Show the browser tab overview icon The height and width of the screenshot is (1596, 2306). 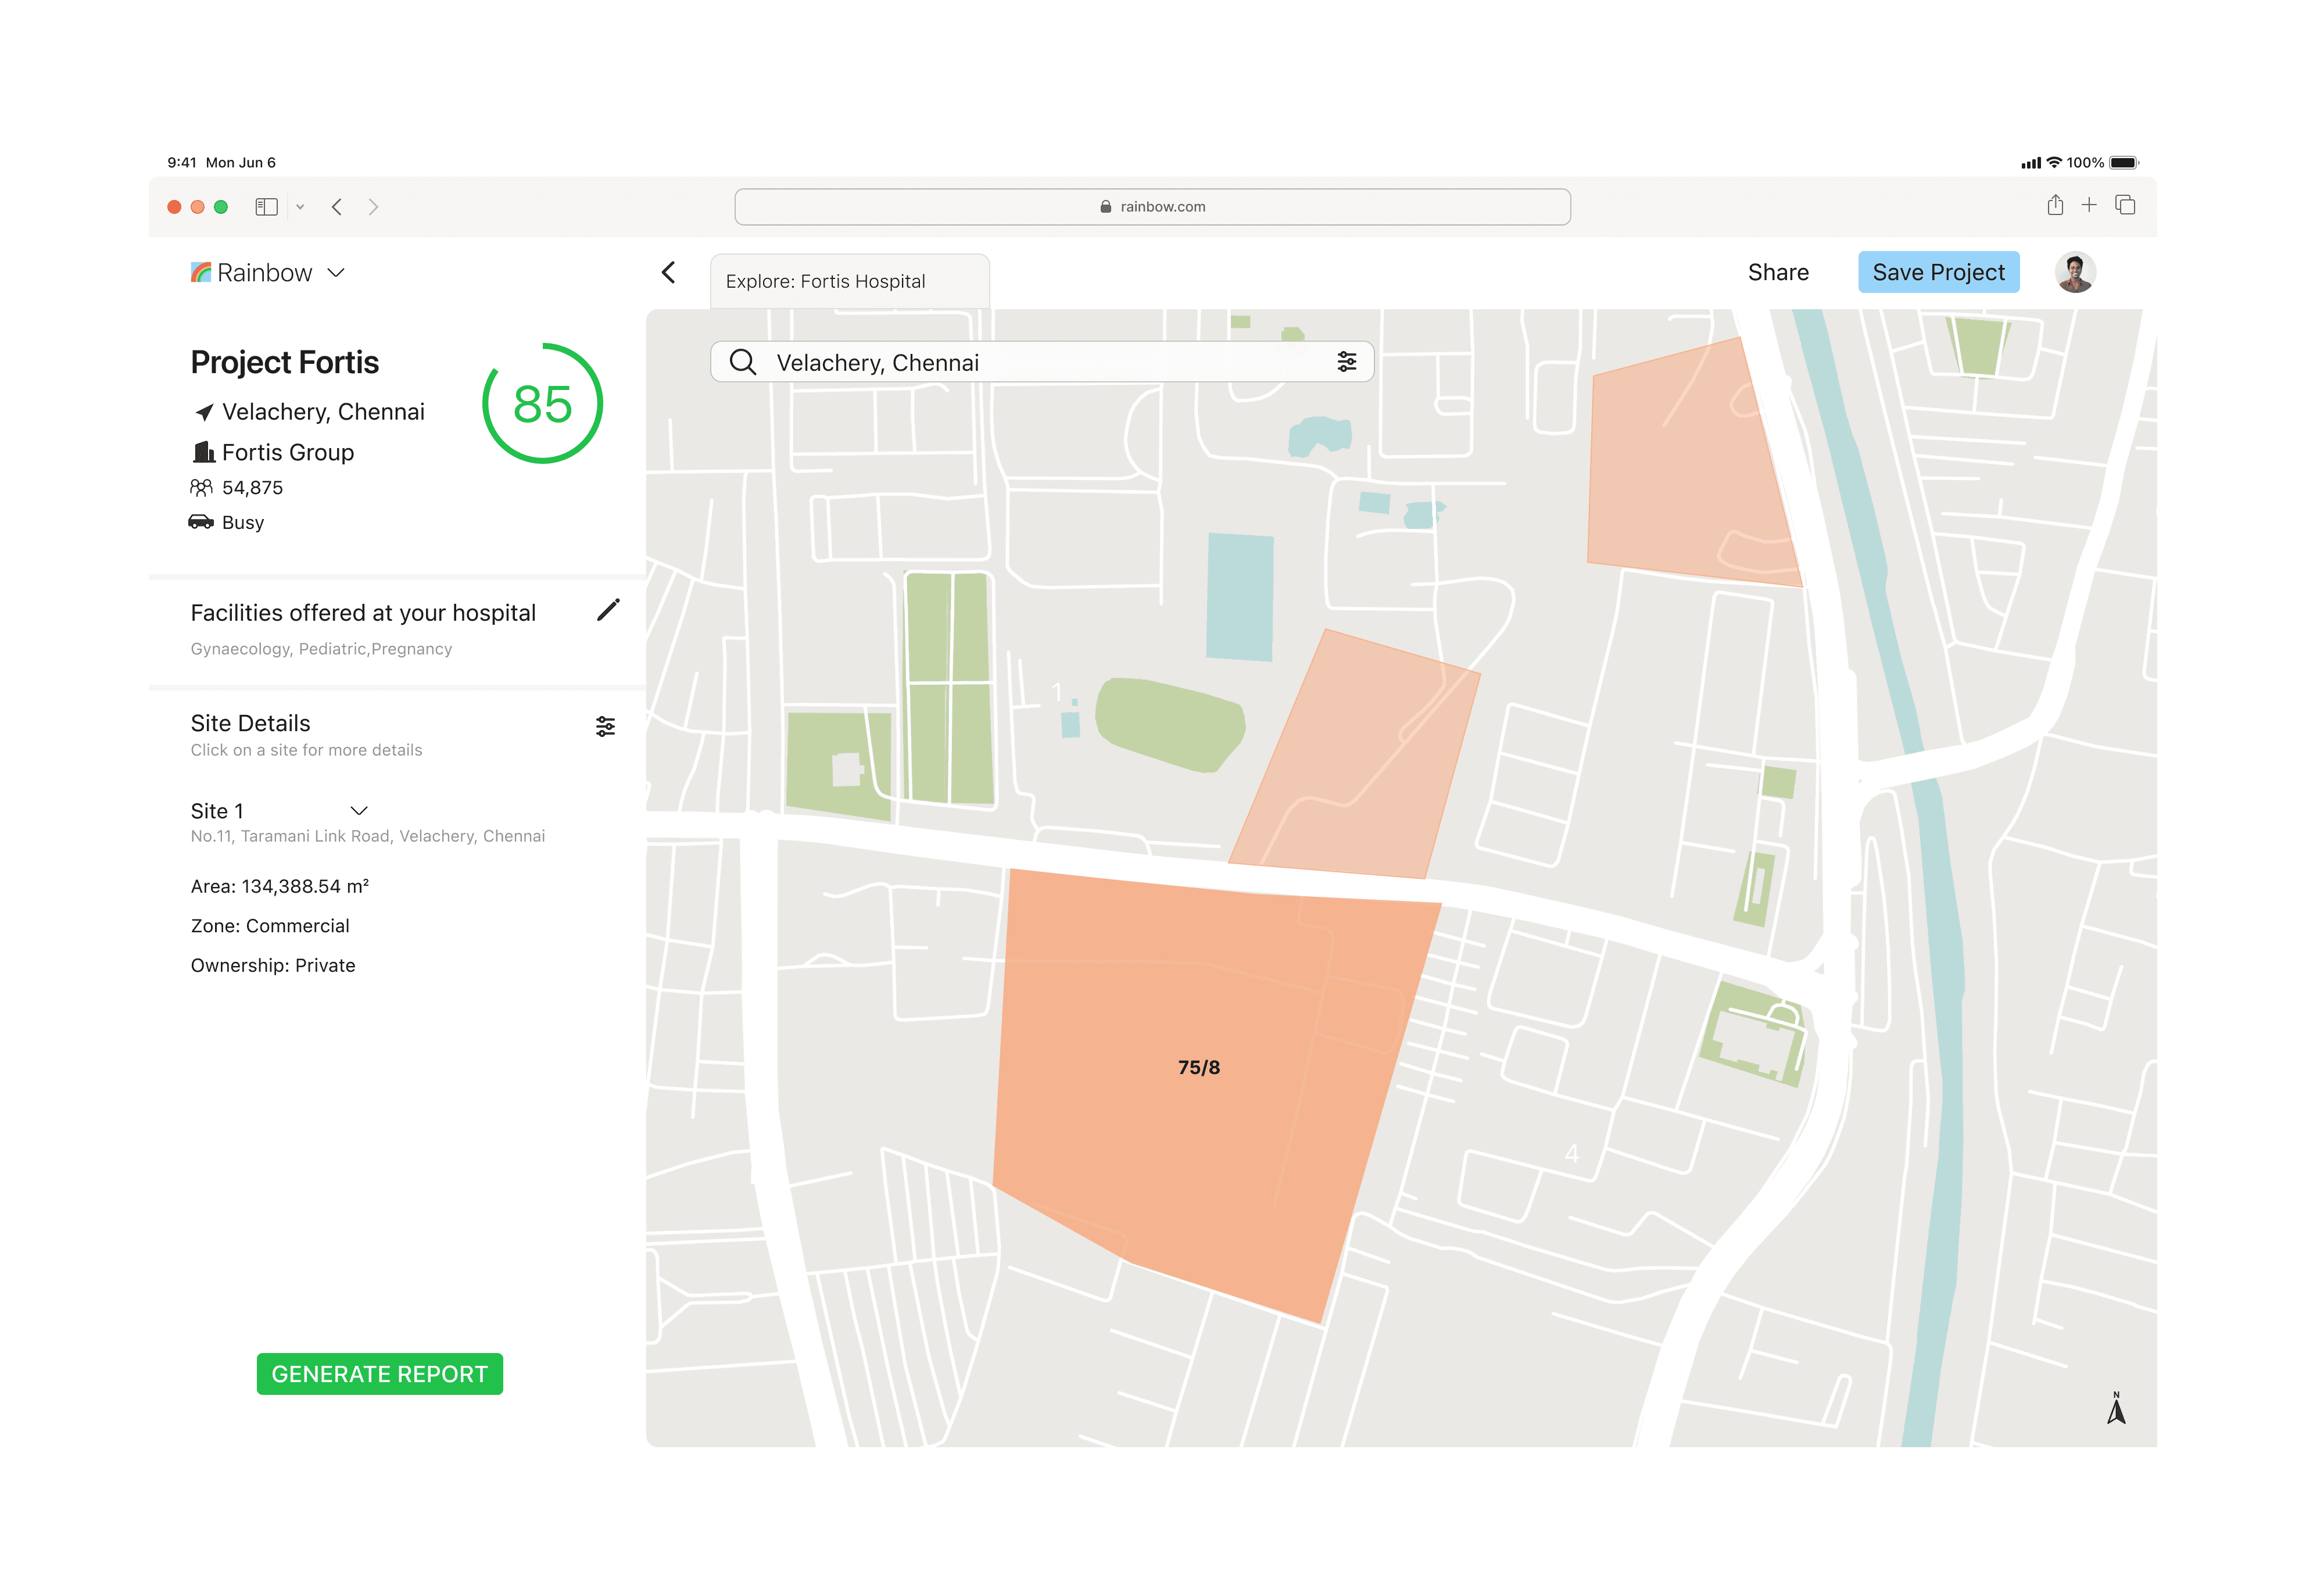point(2125,206)
